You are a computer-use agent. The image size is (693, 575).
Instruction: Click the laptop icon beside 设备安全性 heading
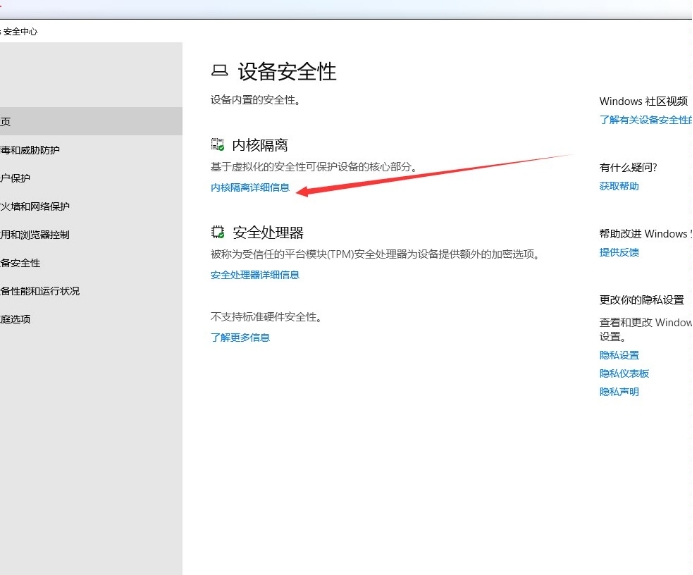pos(219,72)
